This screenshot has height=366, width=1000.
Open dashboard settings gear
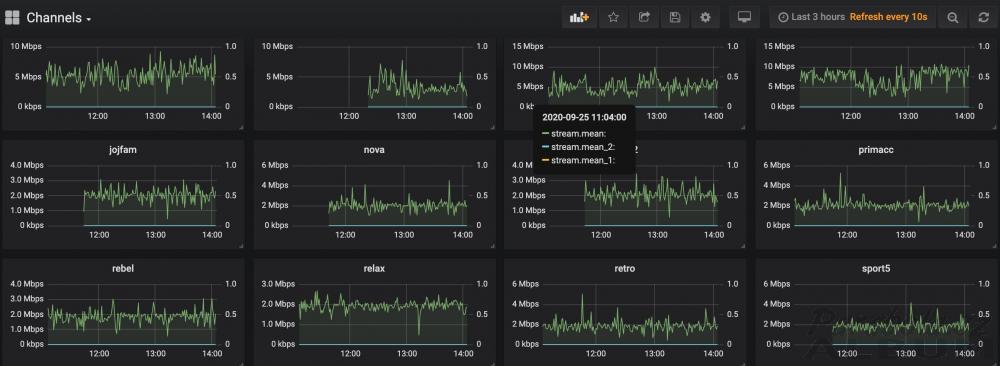point(705,18)
